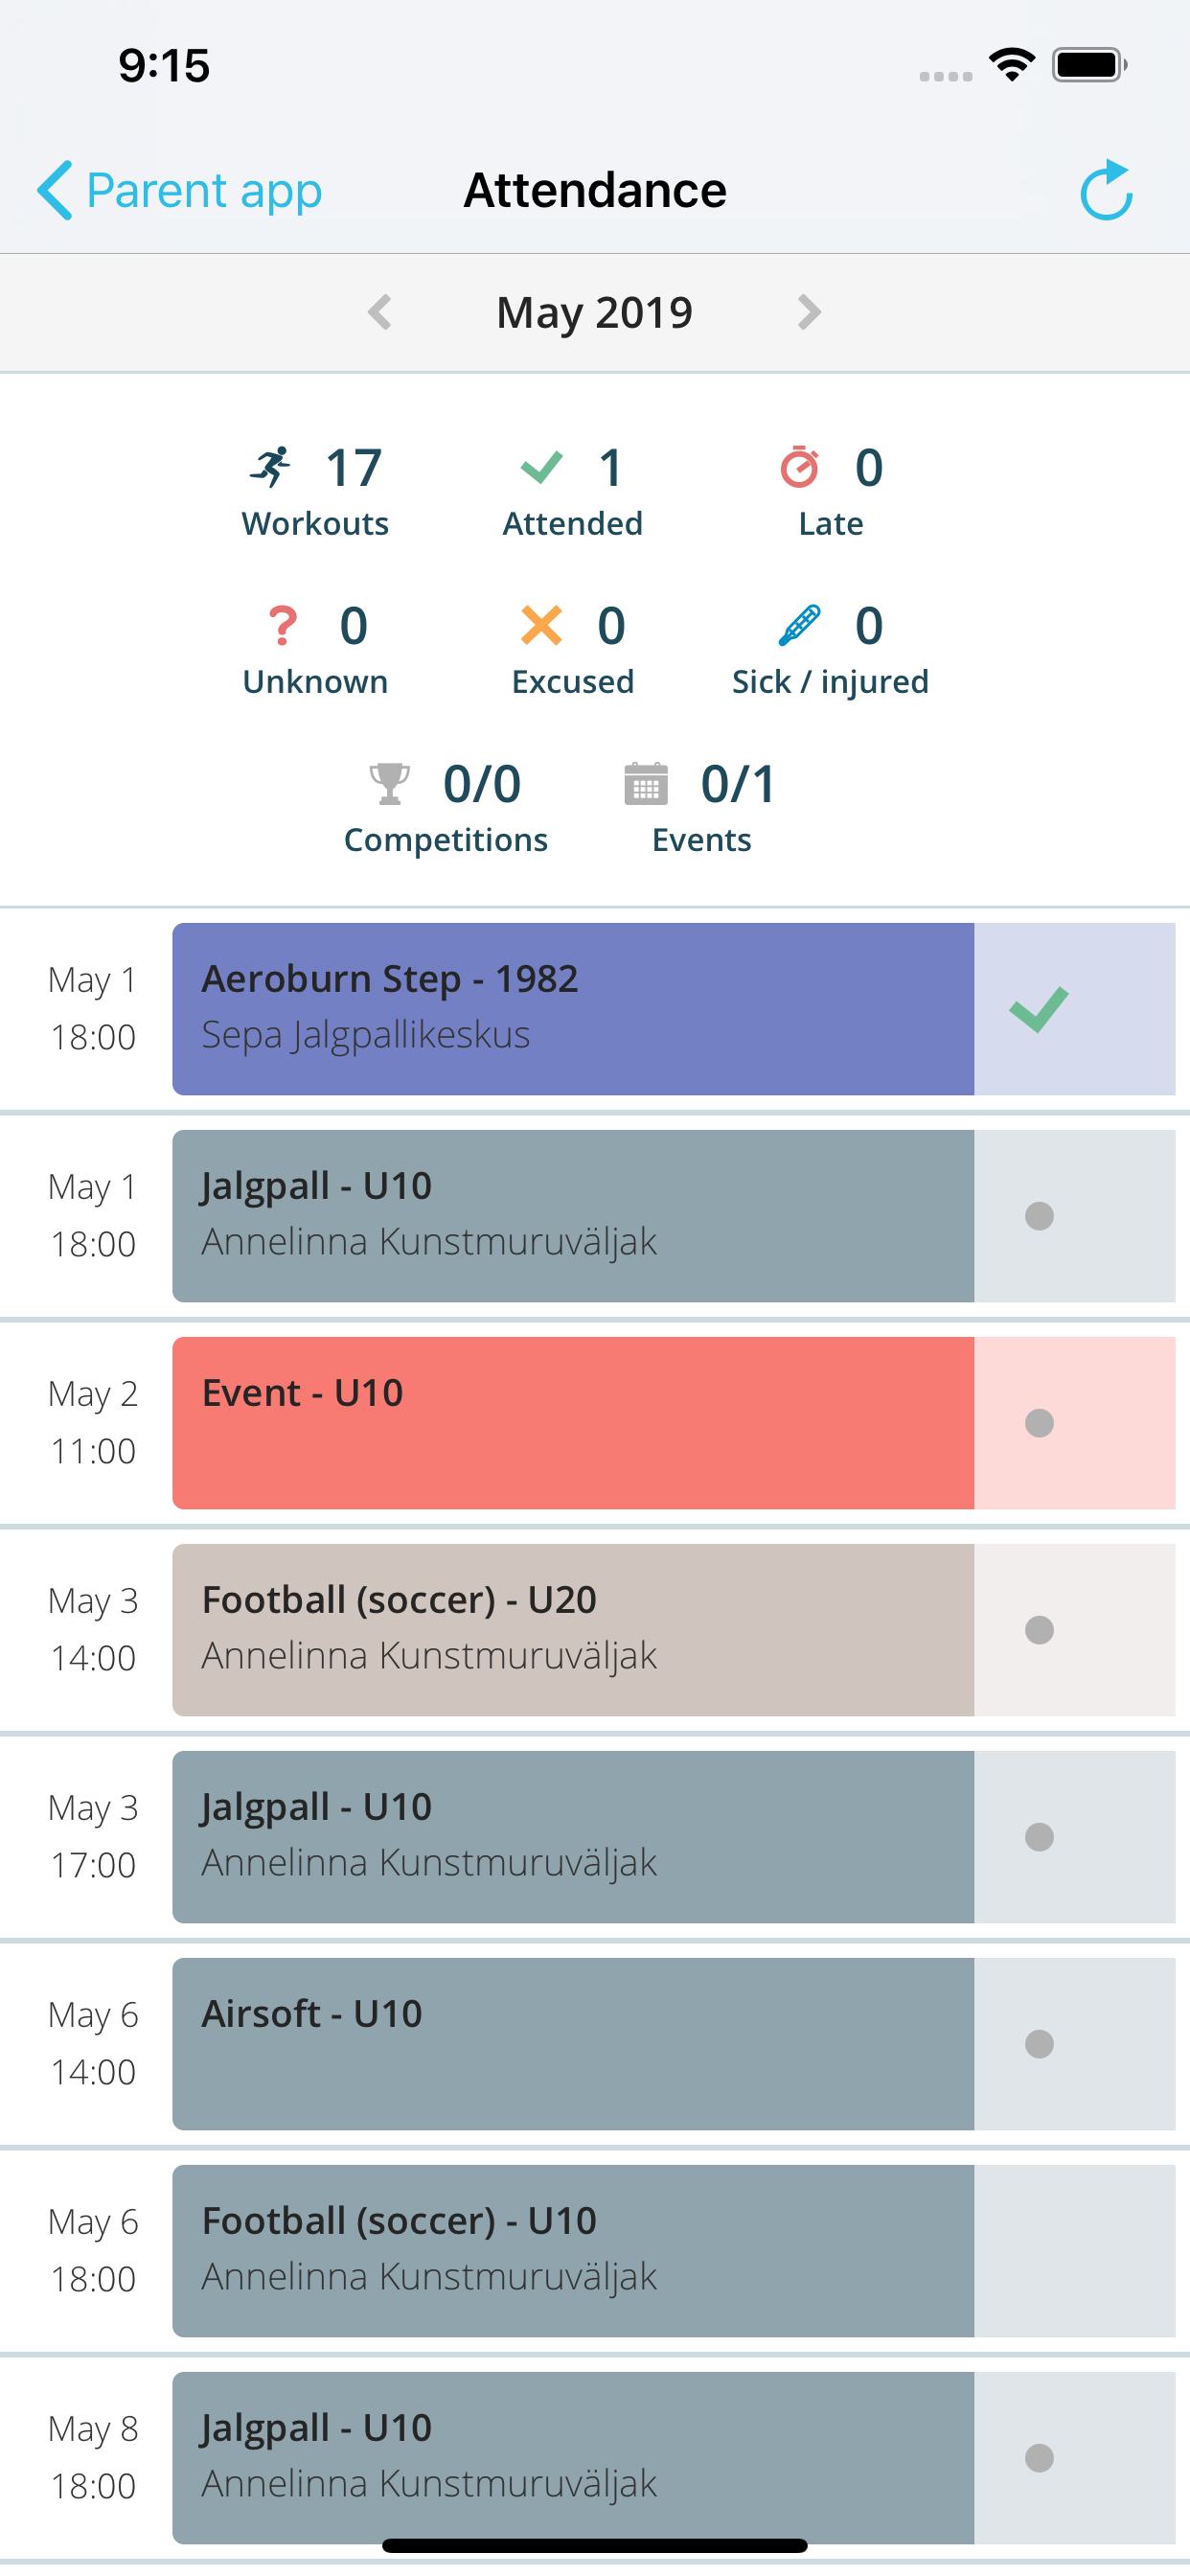The width and height of the screenshot is (1190, 2576).
Task: Go back to Parent app
Action: click(x=180, y=190)
